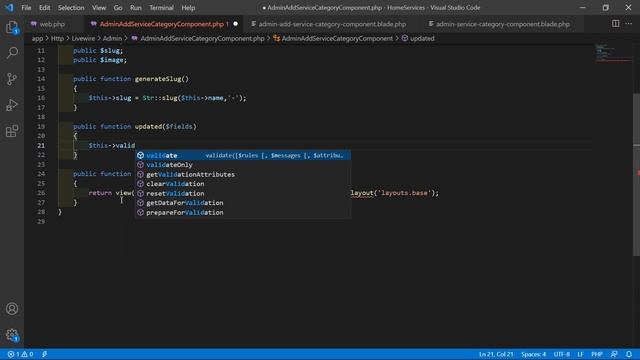This screenshot has height=360, width=640.
Task: Restore down the VS Code window
Action: (x=606, y=7)
